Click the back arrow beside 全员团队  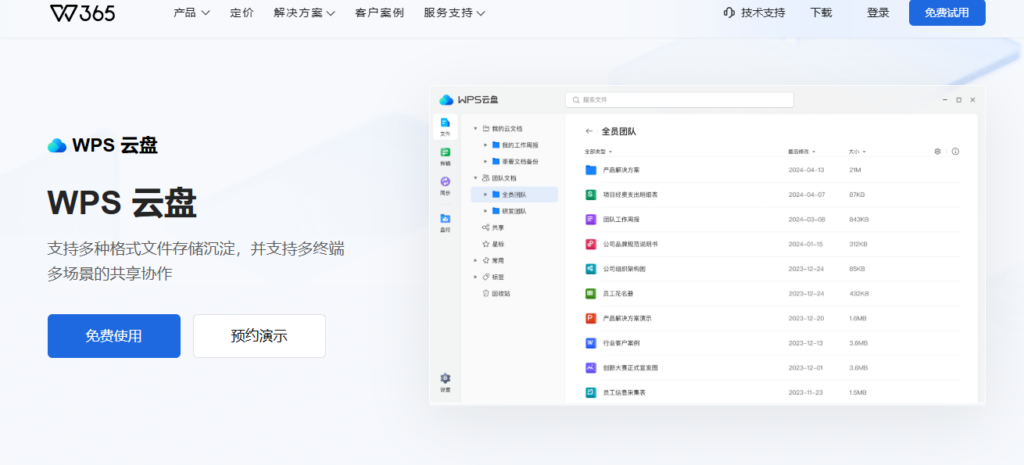coord(589,131)
